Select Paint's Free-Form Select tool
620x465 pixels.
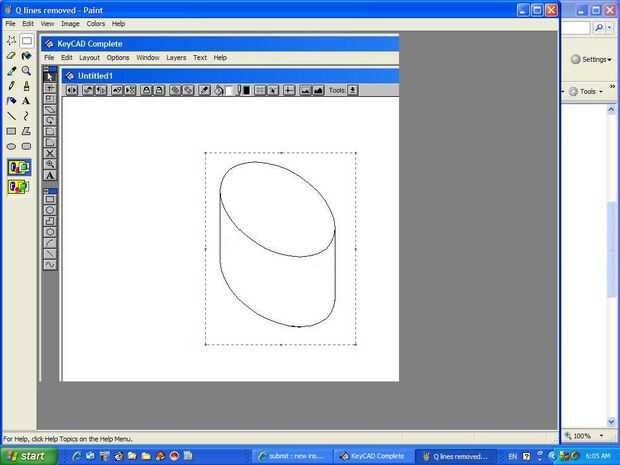[x=11, y=40]
